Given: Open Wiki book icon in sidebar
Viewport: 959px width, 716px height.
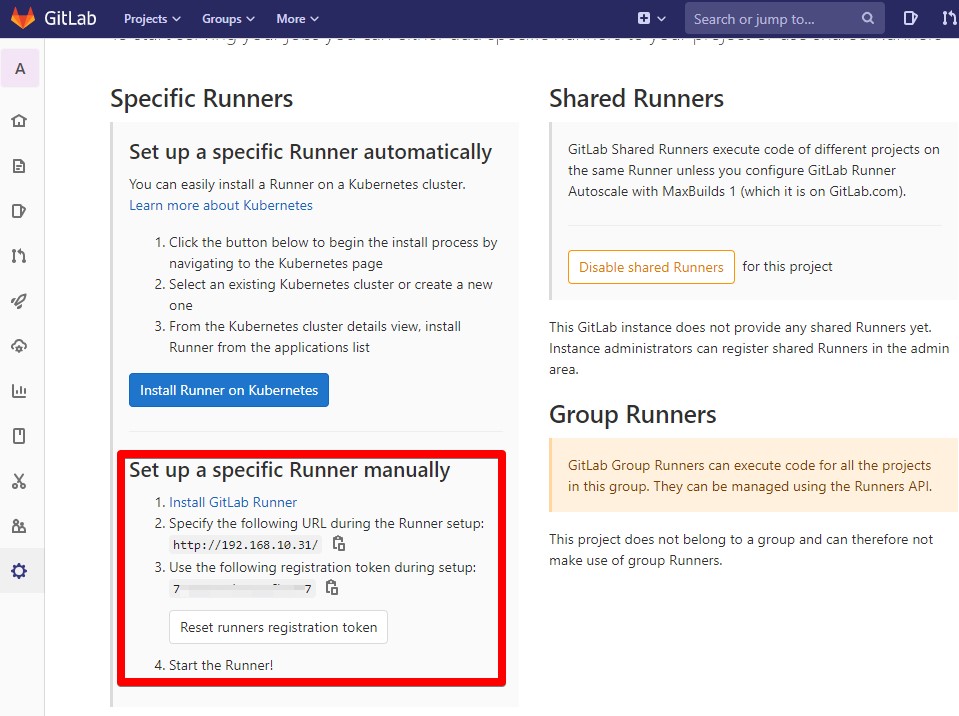Looking at the screenshot, I should [19, 436].
